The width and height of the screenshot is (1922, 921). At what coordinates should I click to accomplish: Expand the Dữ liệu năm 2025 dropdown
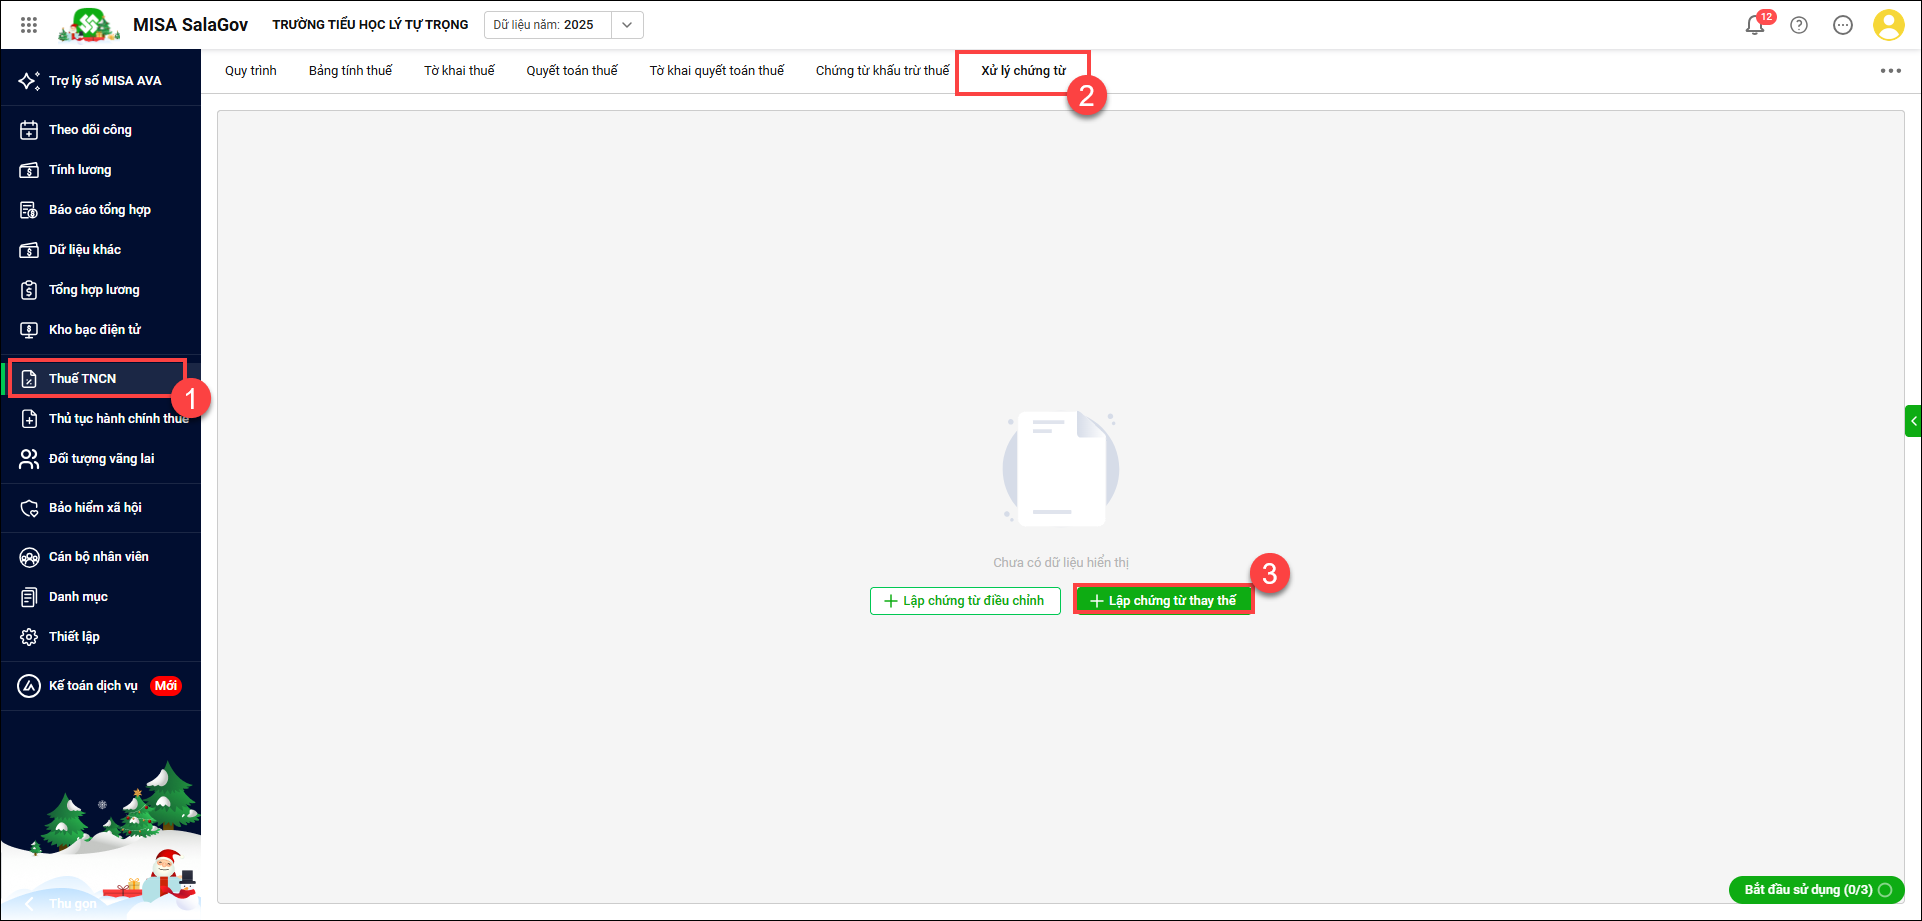(x=627, y=25)
